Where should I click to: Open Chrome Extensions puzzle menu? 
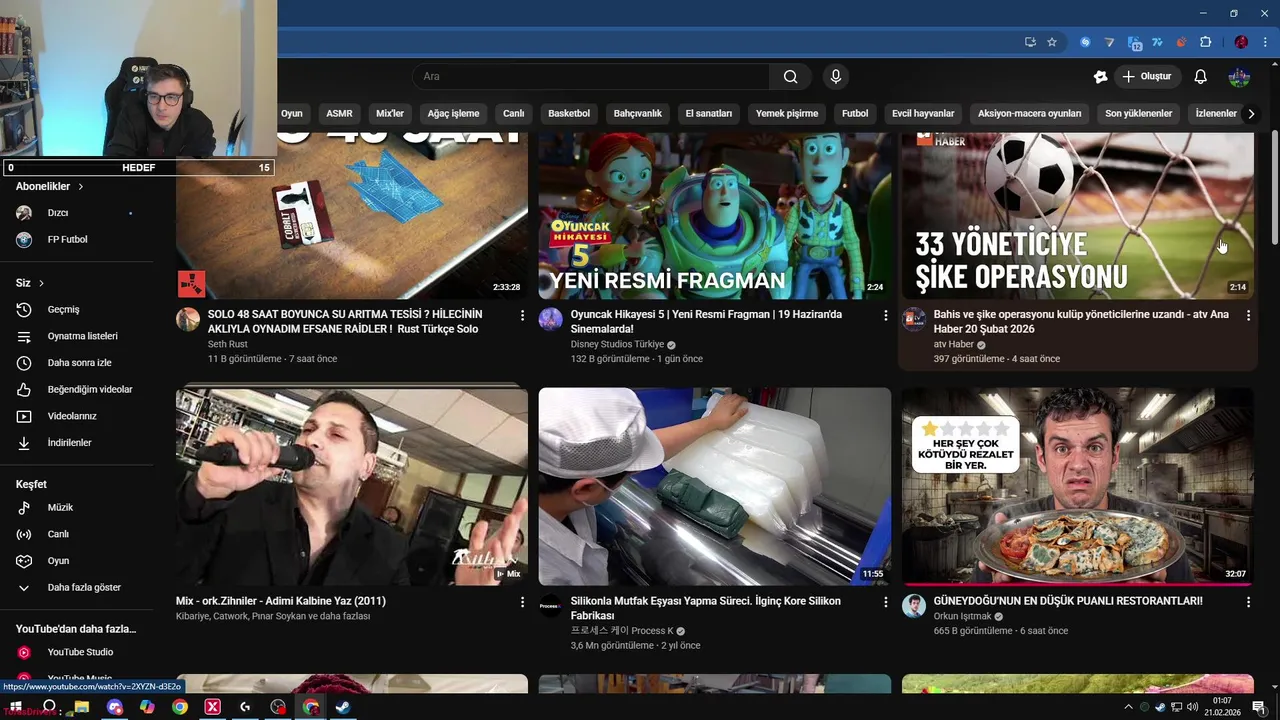(1205, 42)
